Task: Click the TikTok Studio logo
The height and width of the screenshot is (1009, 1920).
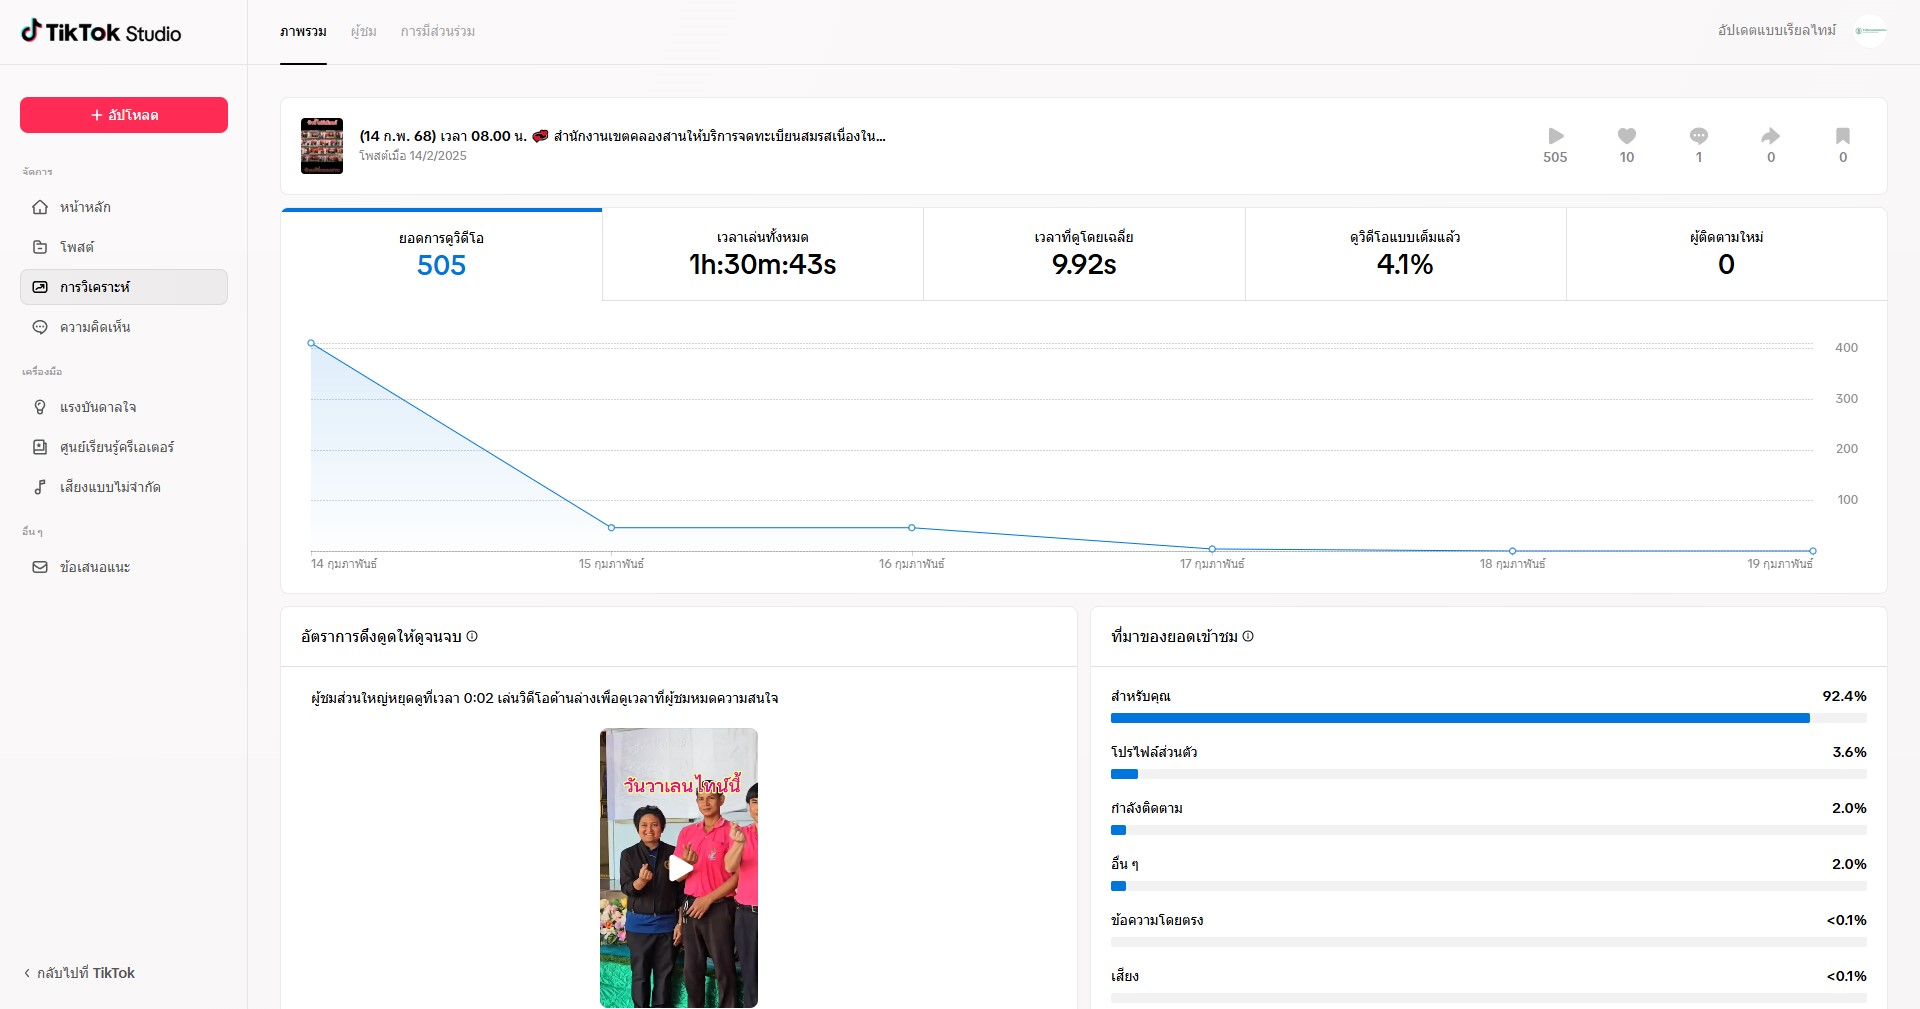Action: click(101, 32)
